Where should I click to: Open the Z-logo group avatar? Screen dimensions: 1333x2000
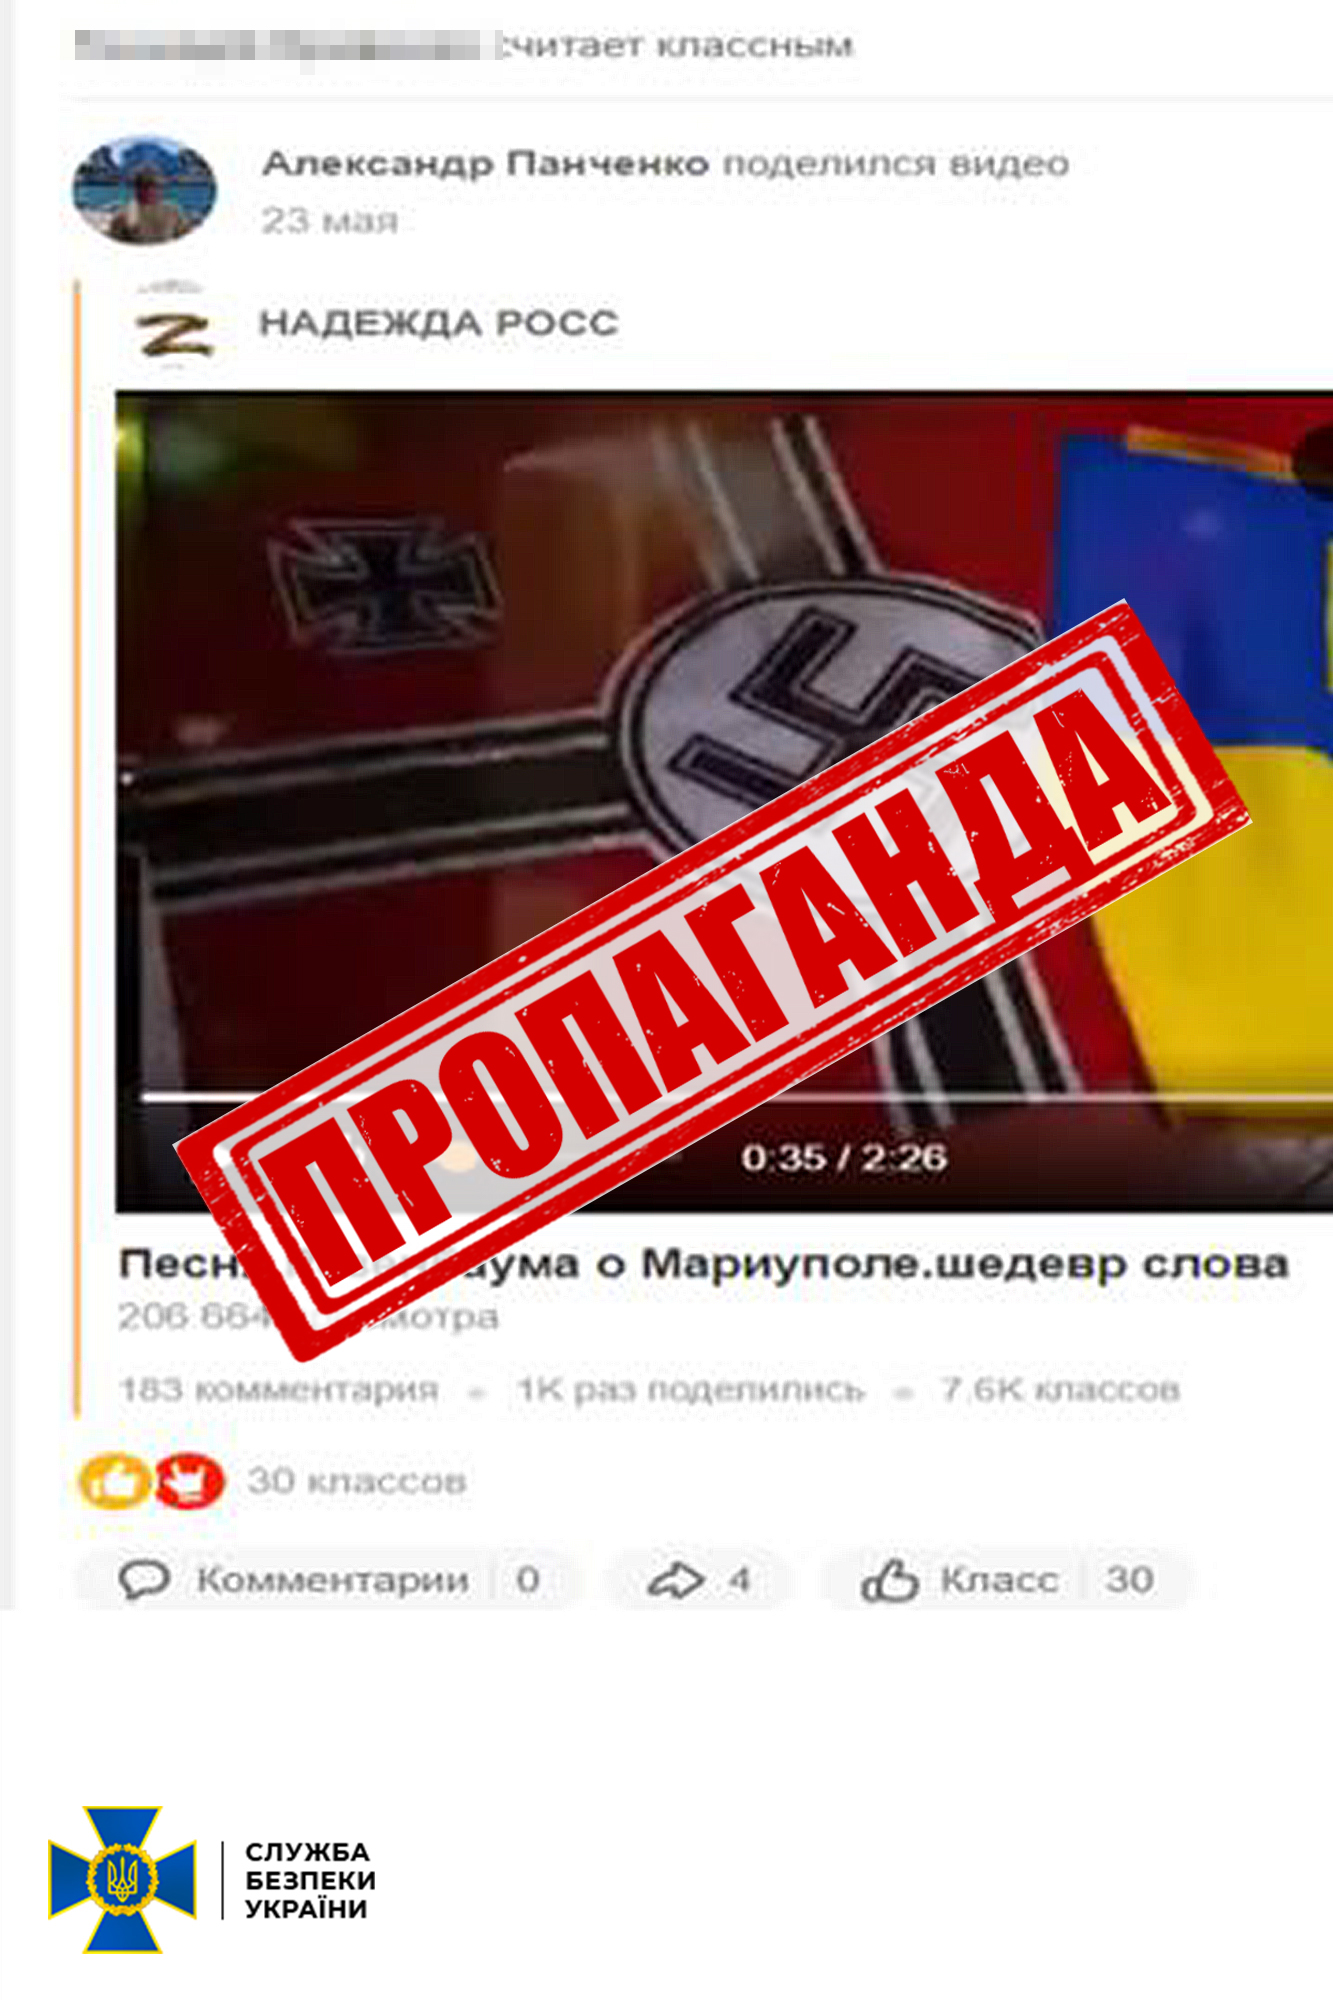tap(174, 327)
